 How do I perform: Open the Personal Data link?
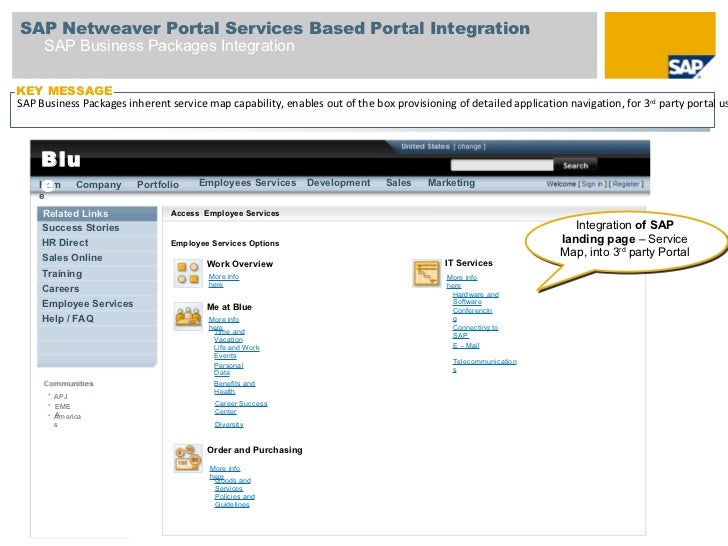click(x=228, y=369)
